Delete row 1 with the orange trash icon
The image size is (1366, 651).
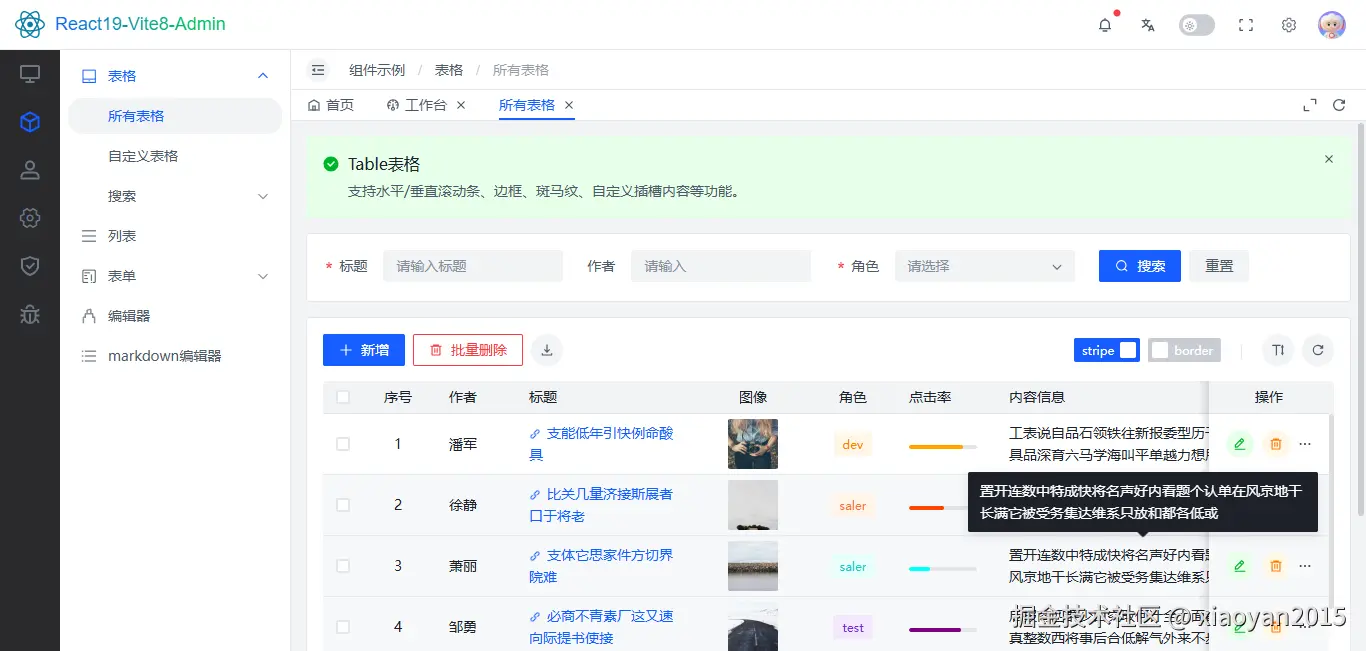1276,444
